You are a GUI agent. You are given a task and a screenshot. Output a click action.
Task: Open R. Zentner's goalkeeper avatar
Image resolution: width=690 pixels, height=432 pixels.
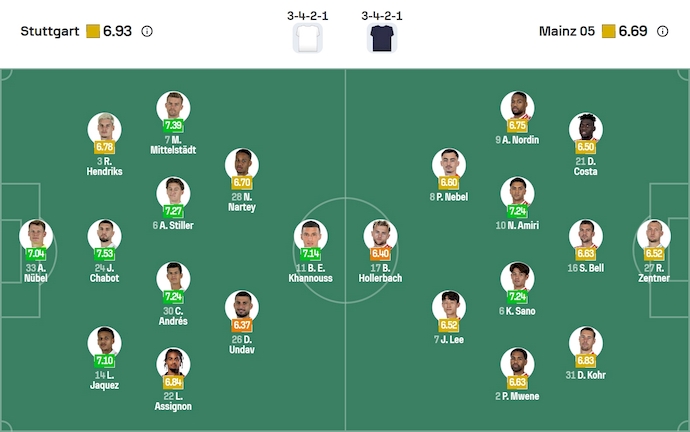(x=654, y=236)
